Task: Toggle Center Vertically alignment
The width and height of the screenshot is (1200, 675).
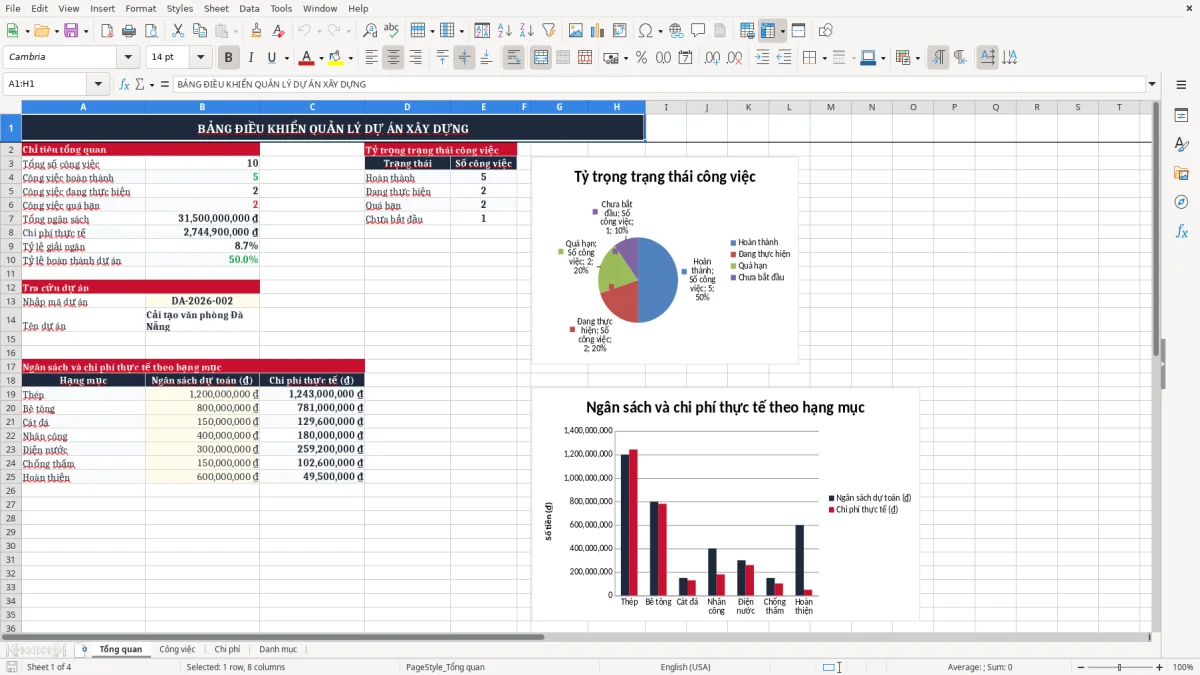Action: 464,58
